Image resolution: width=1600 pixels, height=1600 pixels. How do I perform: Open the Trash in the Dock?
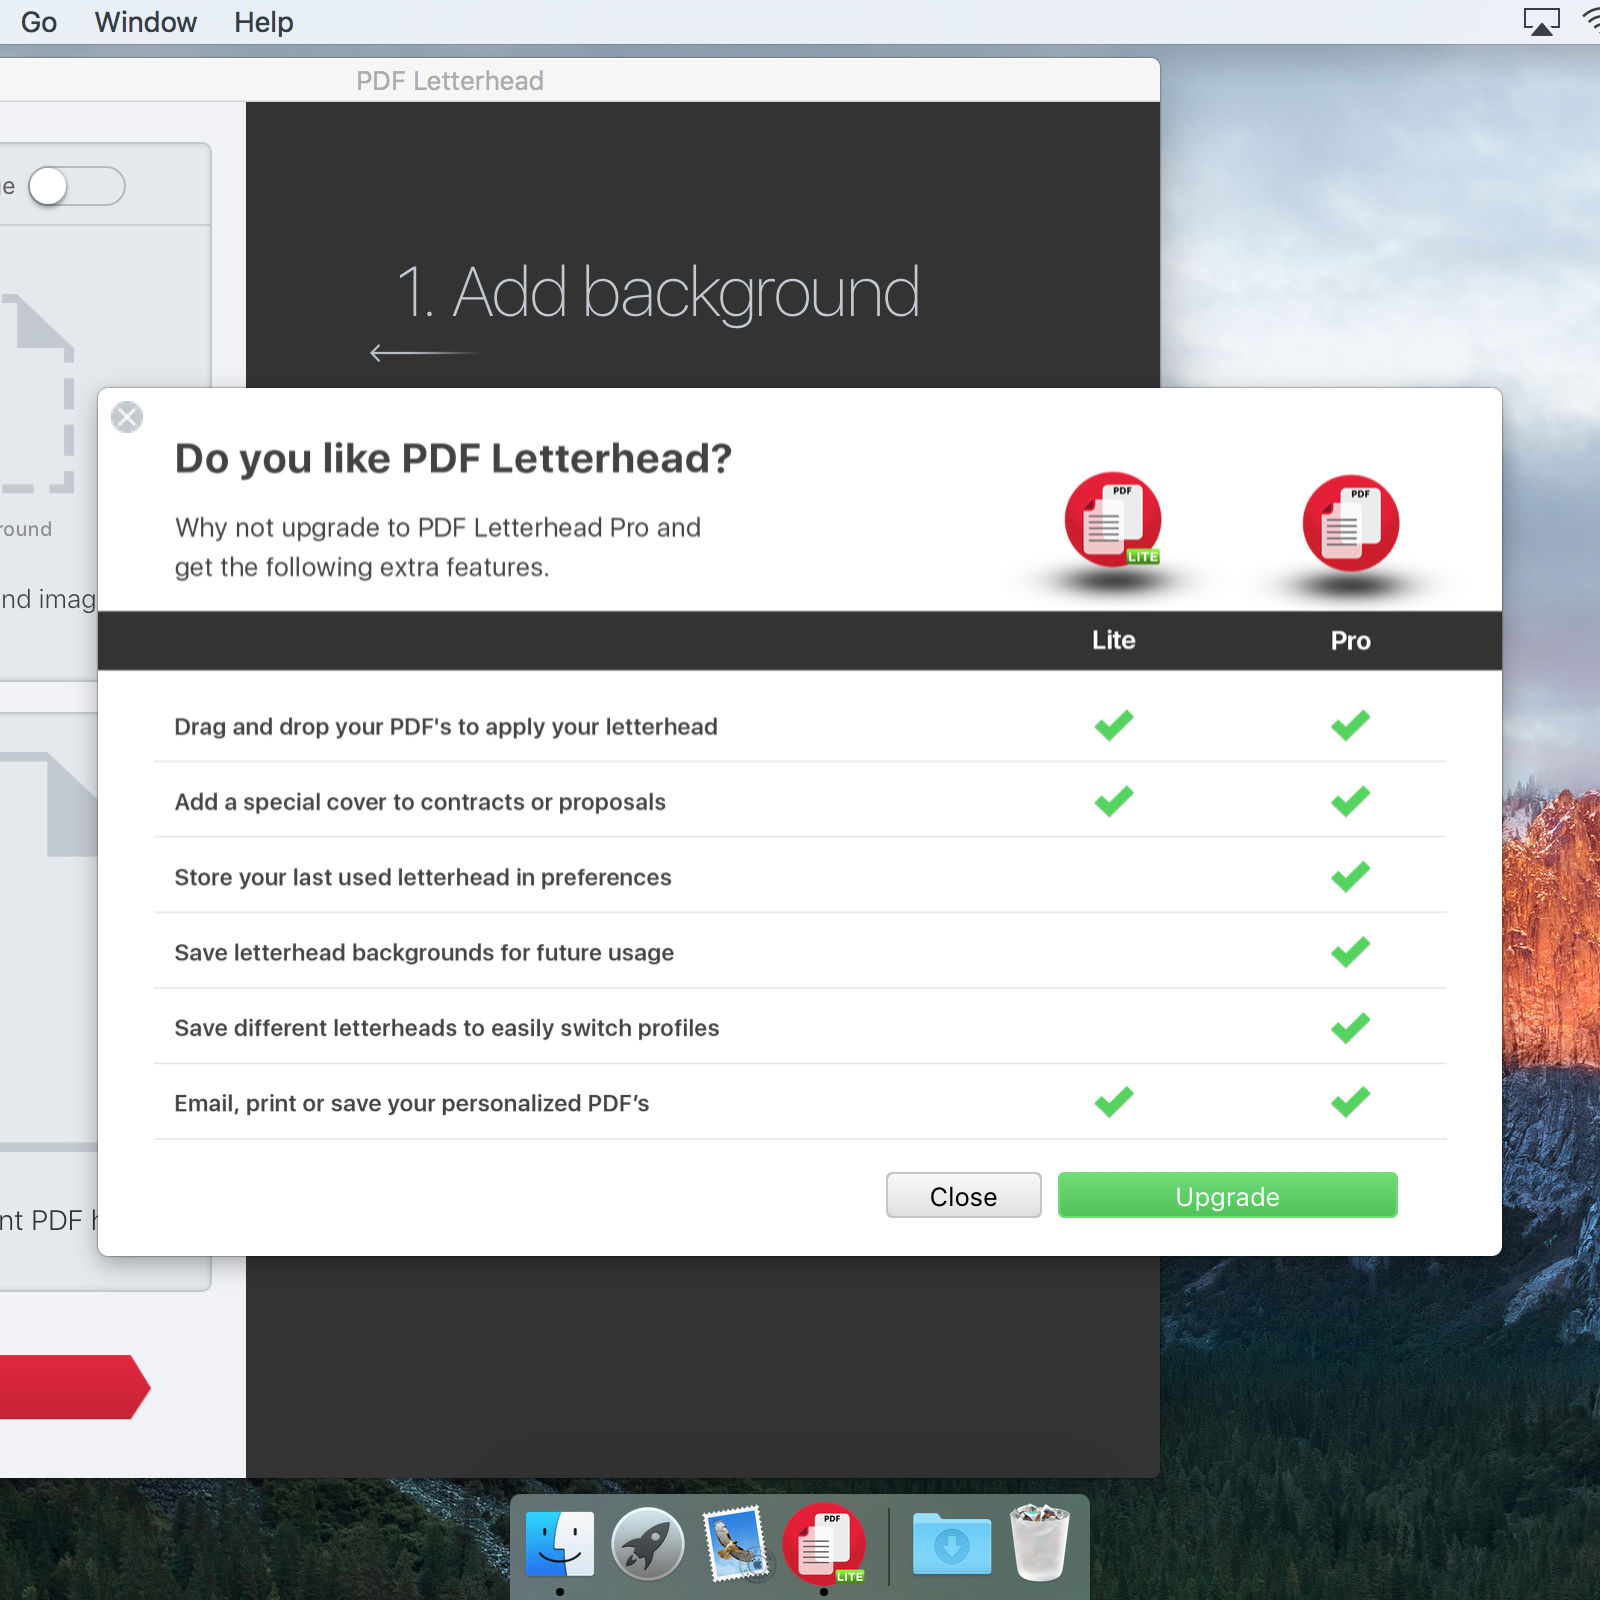point(1040,1543)
